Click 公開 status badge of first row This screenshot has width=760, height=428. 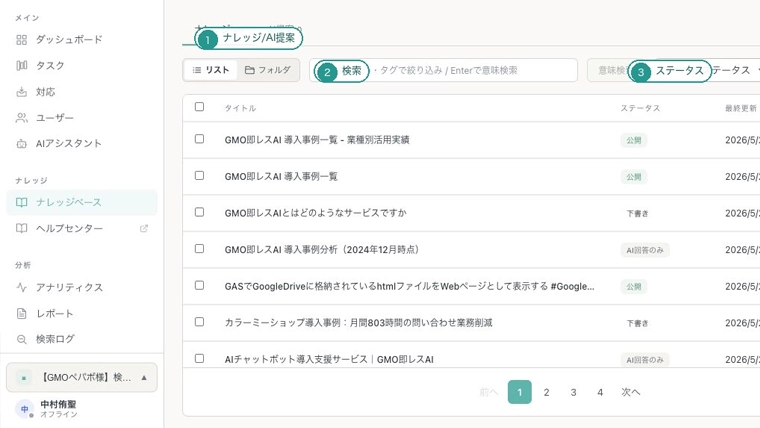coord(633,141)
